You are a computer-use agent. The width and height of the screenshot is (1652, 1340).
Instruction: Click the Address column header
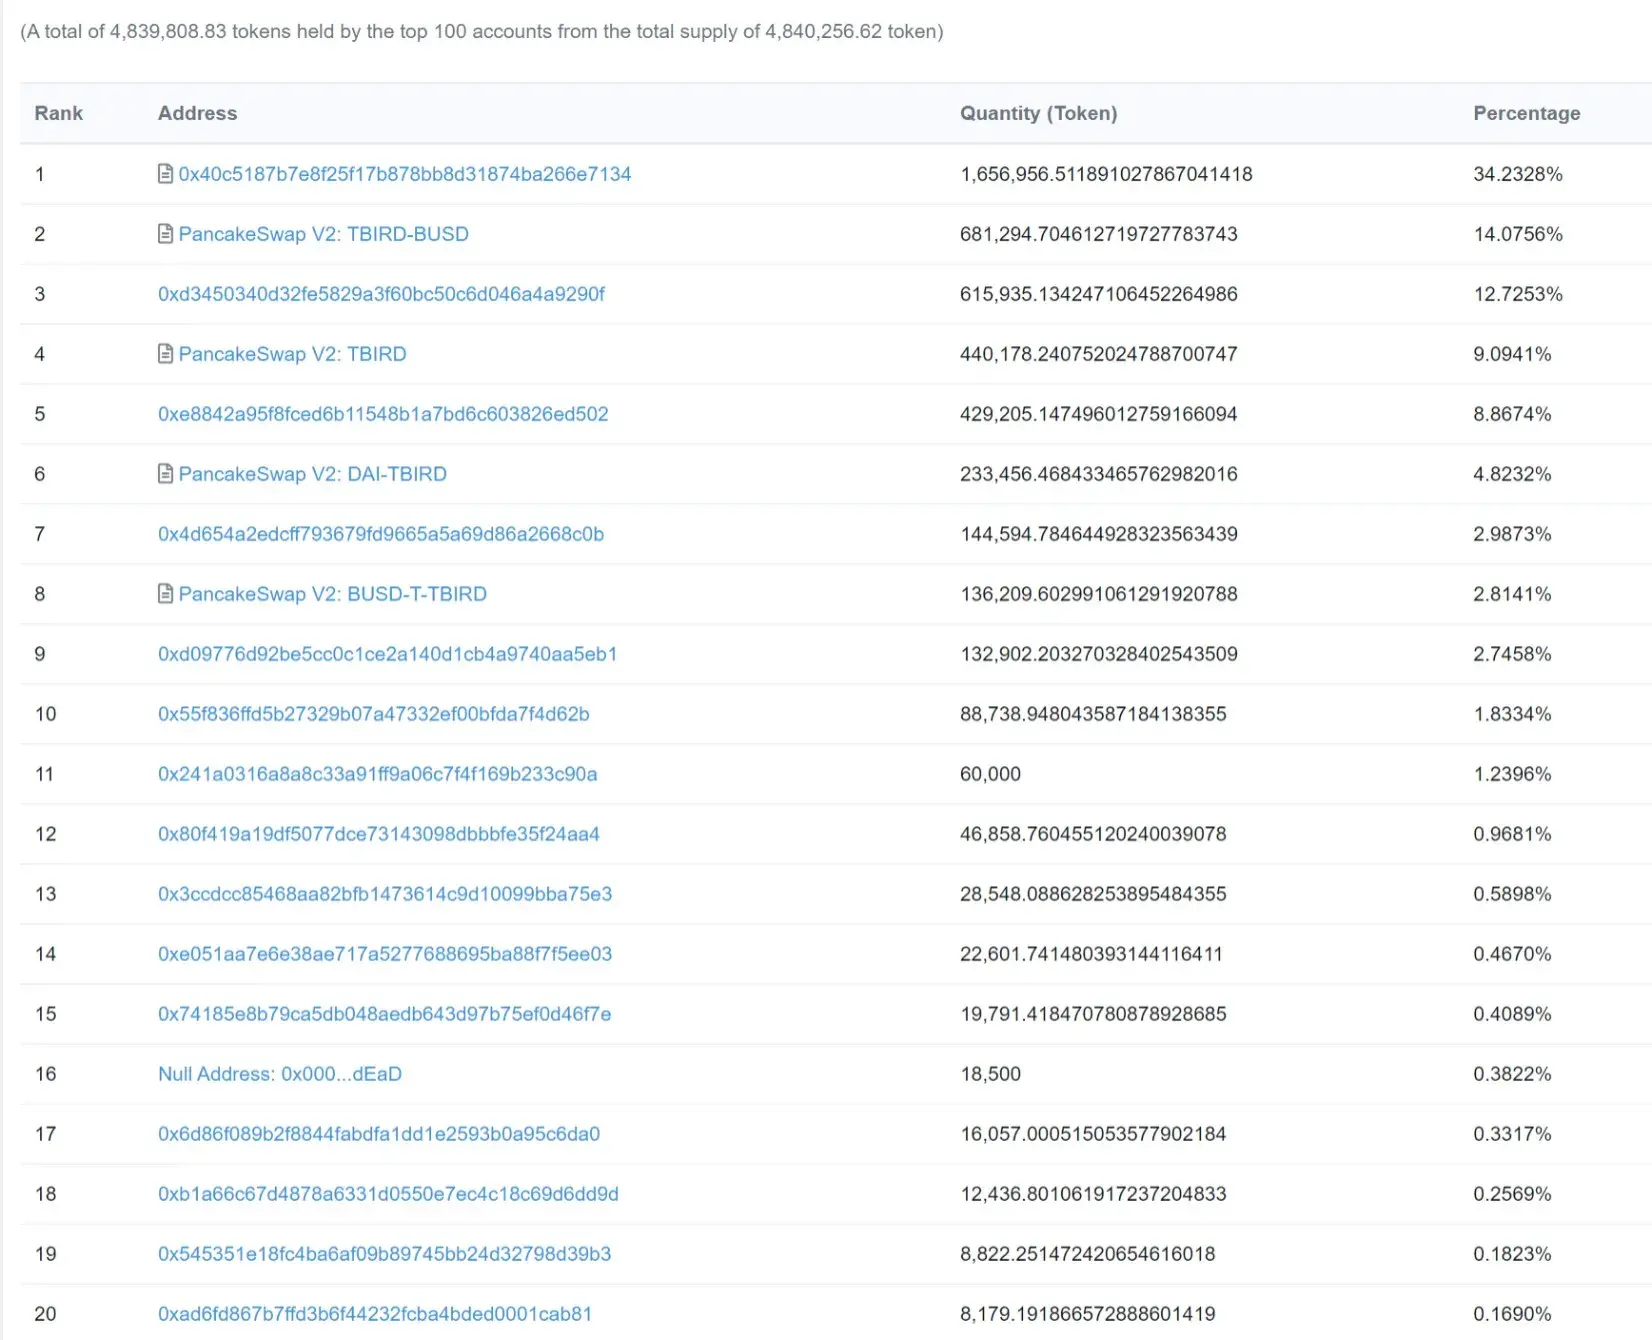tap(198, 113)
